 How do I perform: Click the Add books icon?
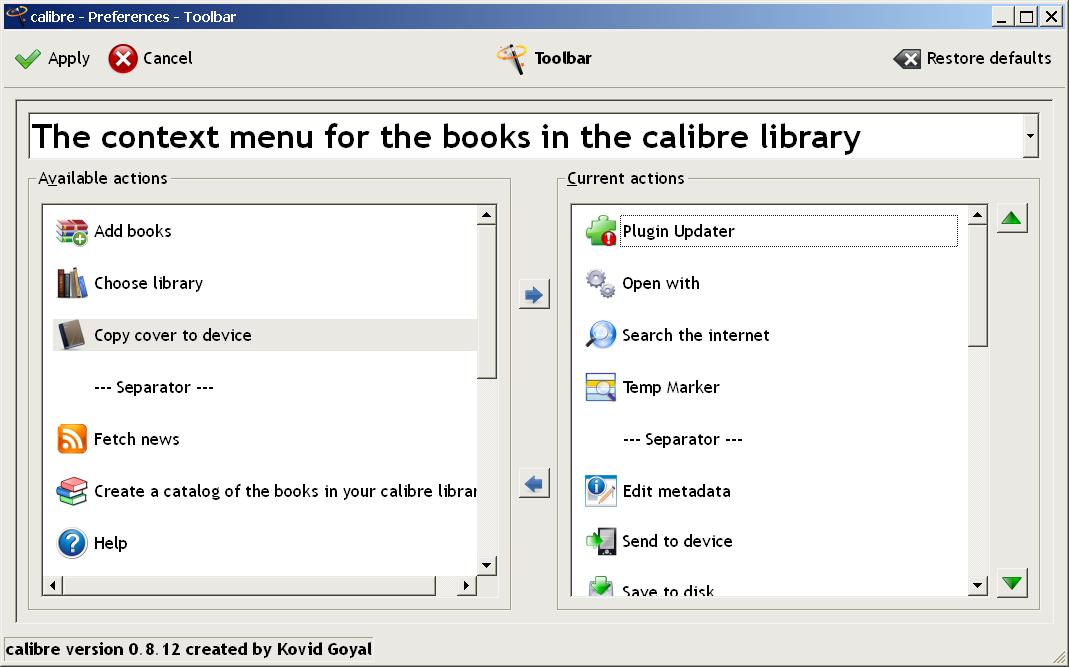click(x=72, y=232)
